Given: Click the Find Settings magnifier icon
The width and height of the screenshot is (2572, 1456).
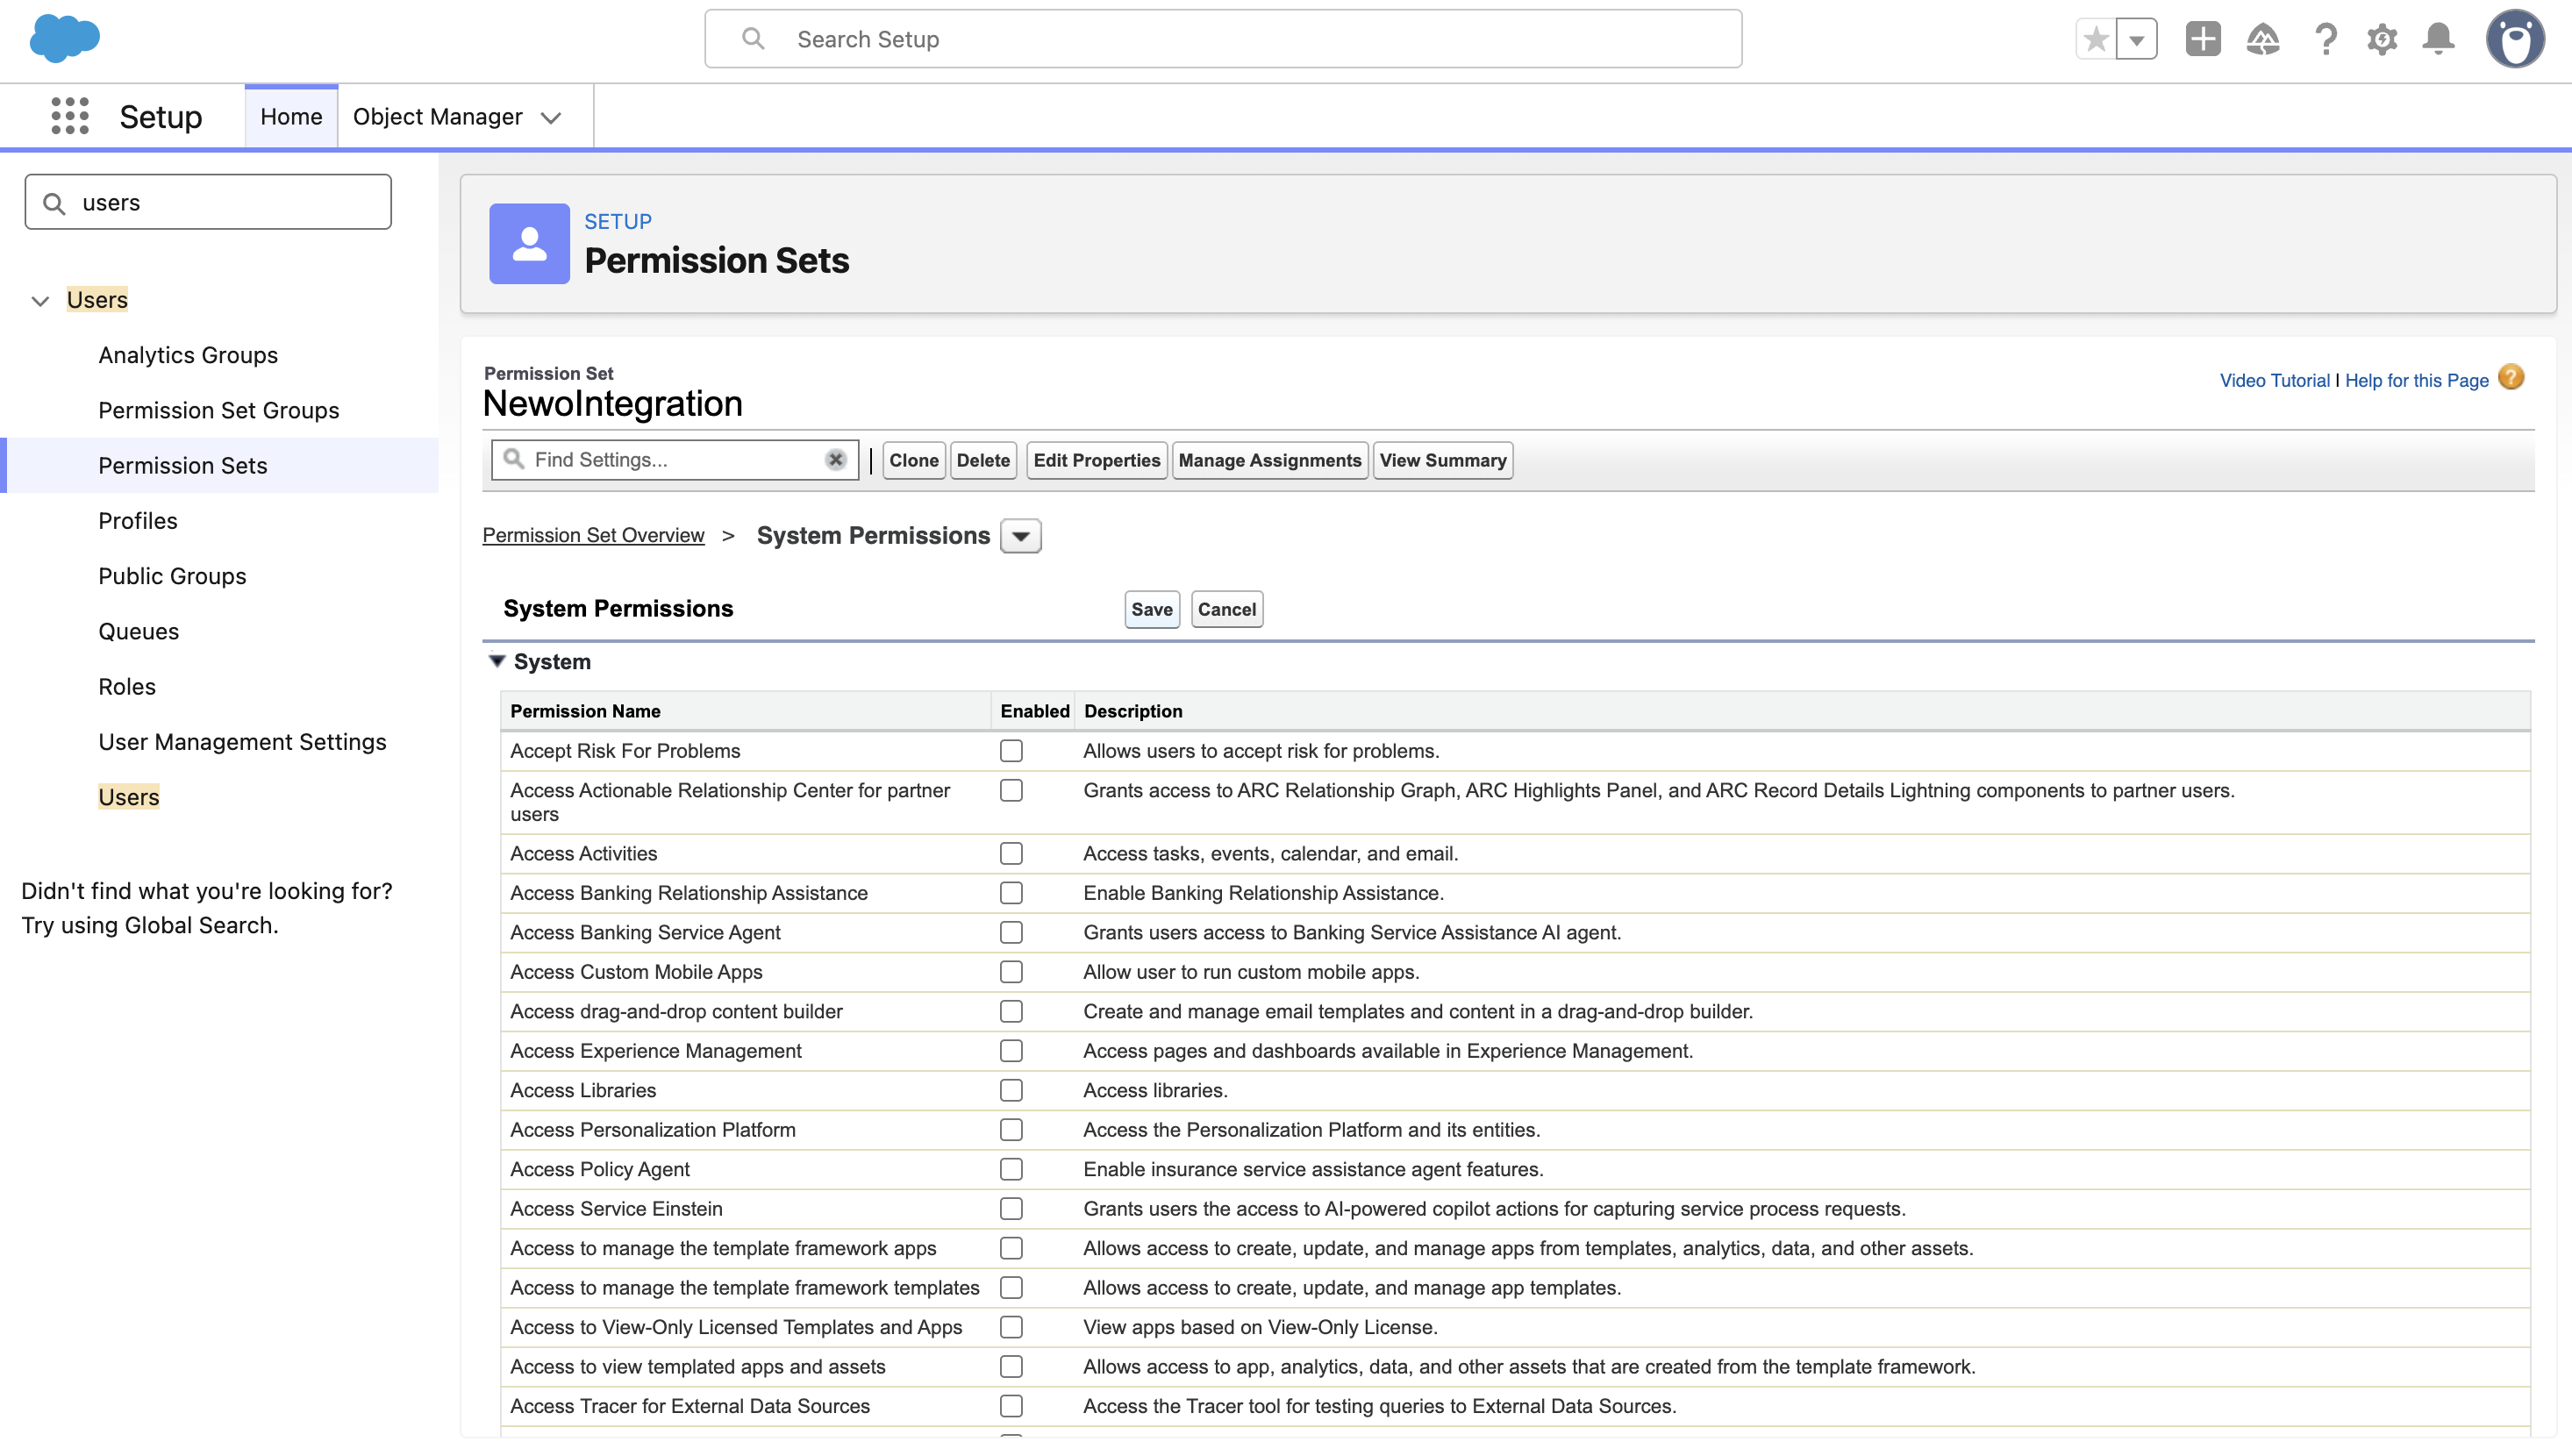Looking at the screenshot, I should [514, 459].
